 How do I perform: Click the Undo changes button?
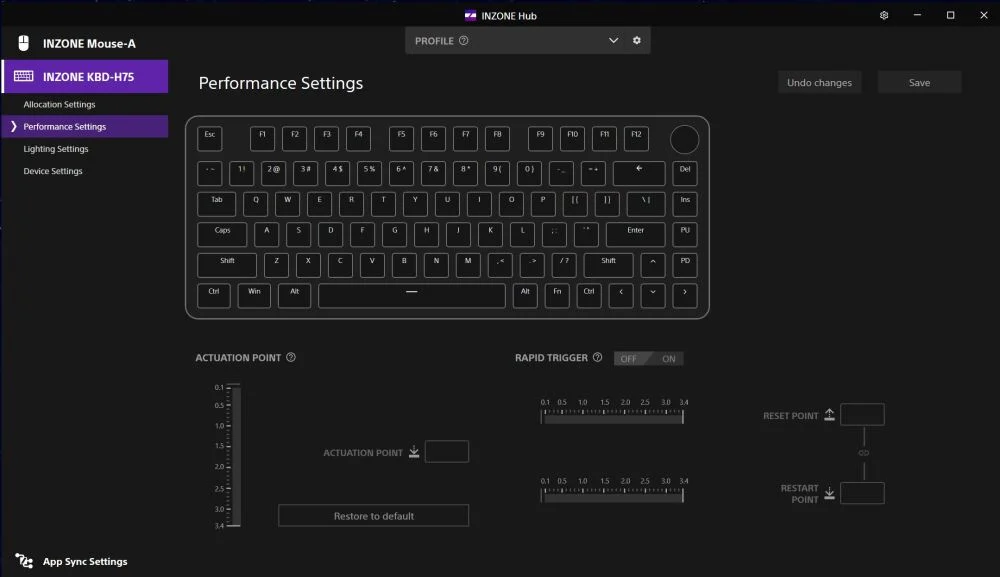pyautogui.click(x=819, y=82)
